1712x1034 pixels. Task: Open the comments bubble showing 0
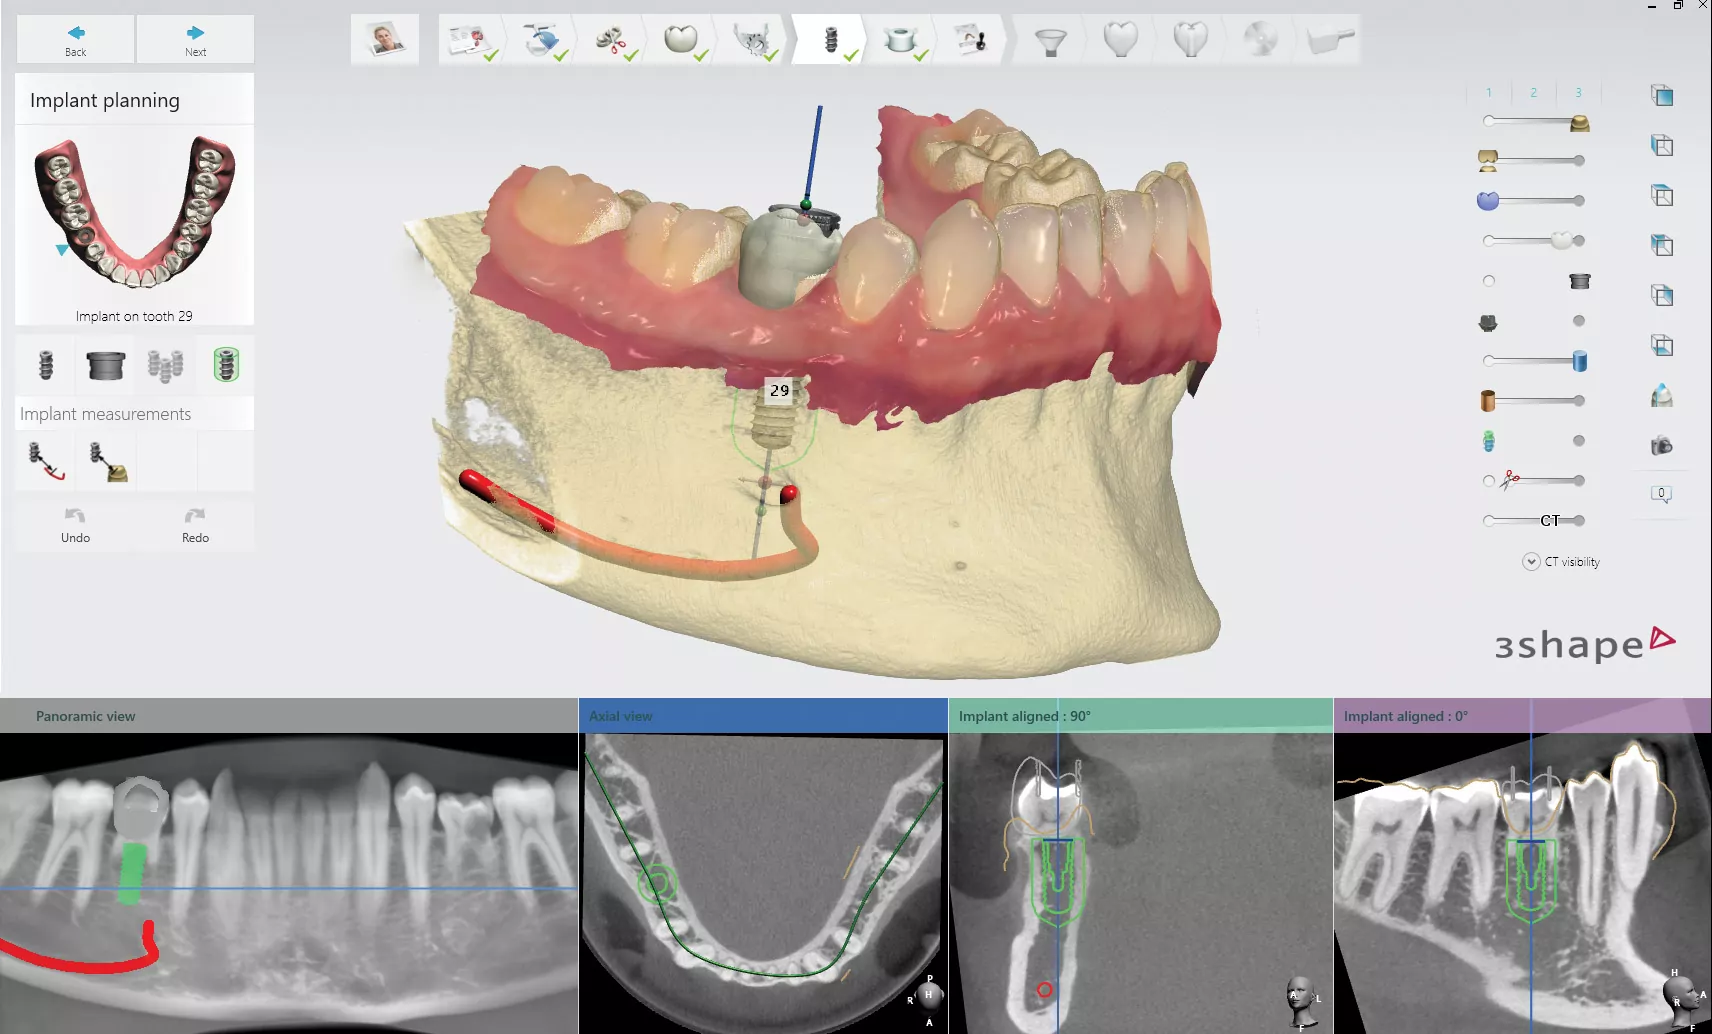pos(1661,494)
